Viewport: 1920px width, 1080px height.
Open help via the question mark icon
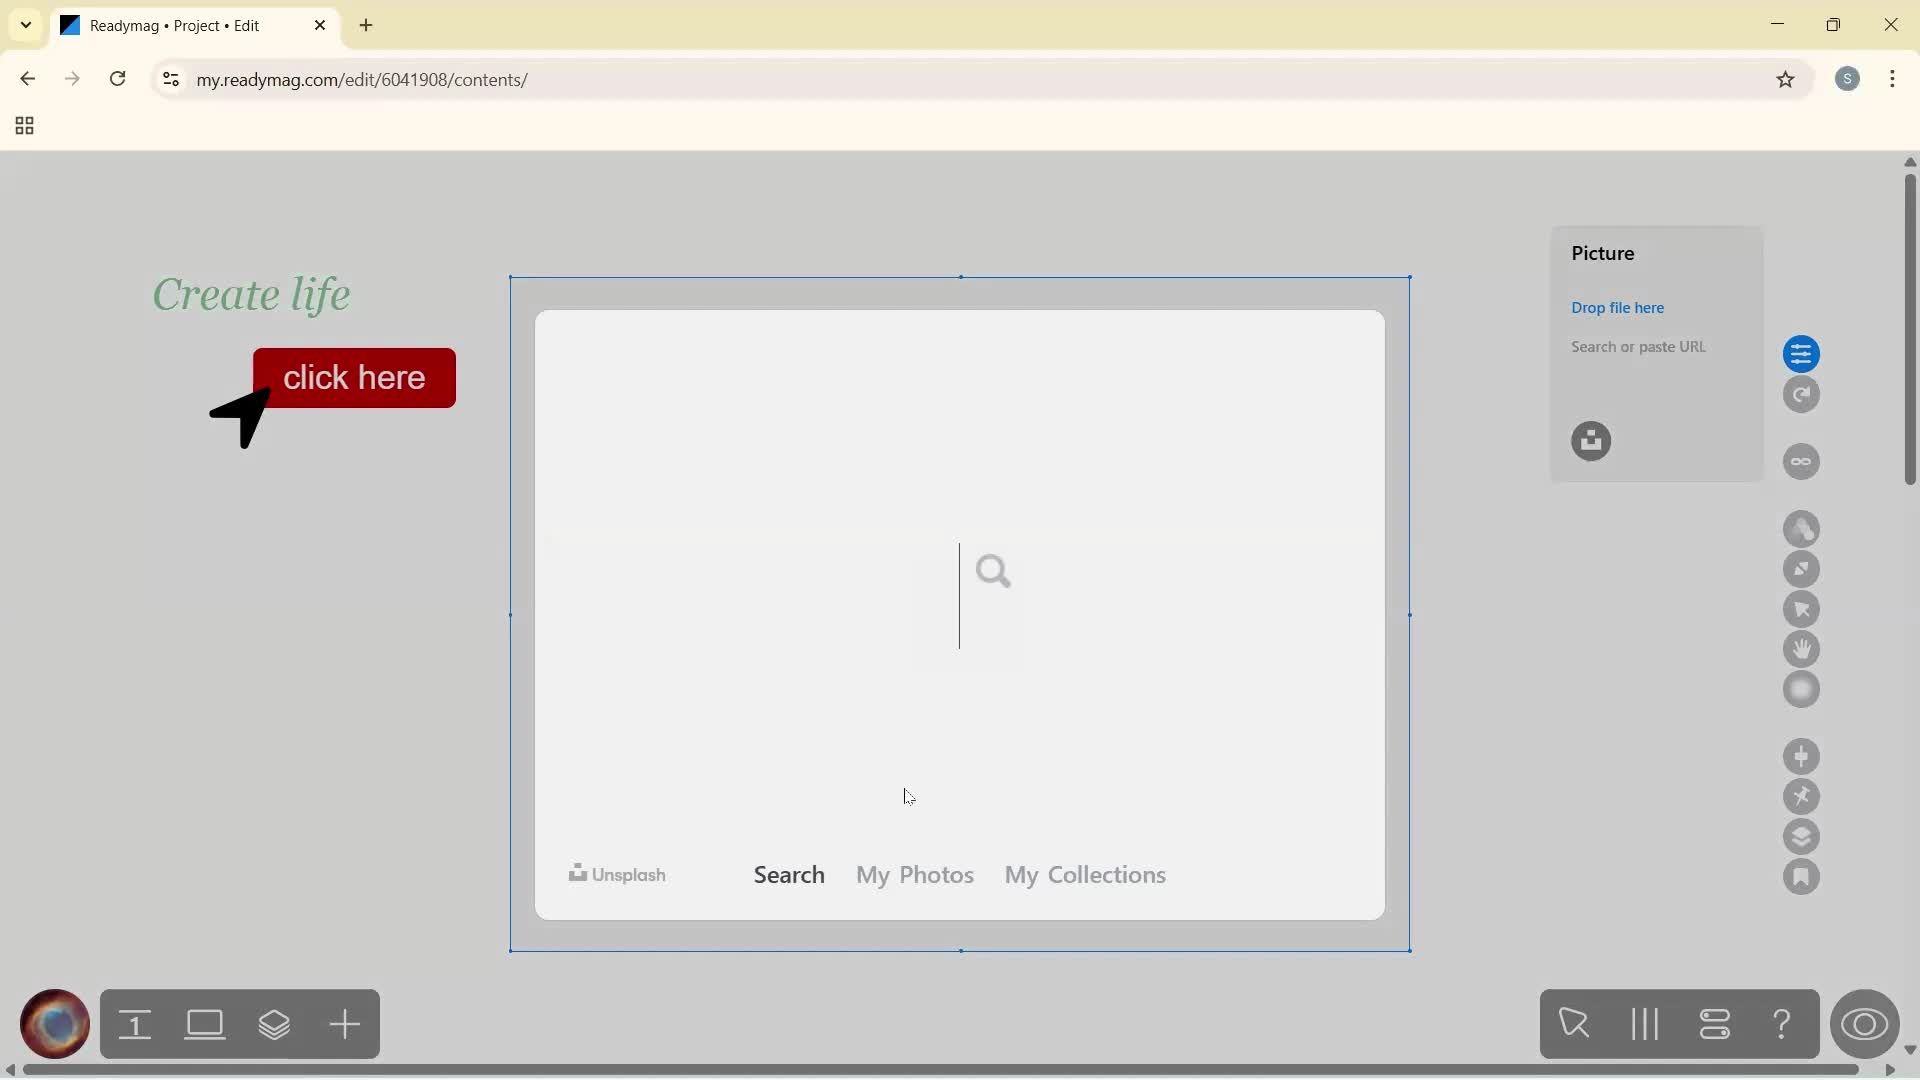pyautogui.click(x=1783, y=1024)
